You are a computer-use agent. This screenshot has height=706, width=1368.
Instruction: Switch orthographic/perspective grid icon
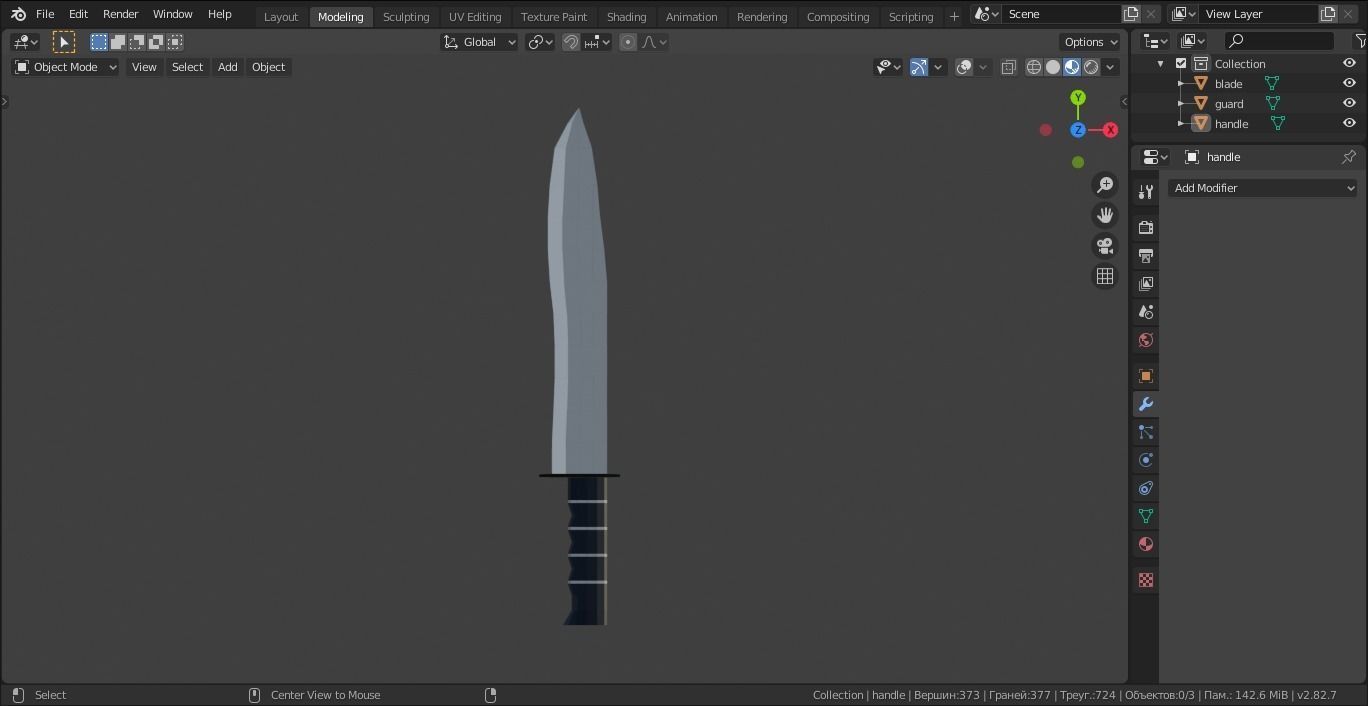1105,276
